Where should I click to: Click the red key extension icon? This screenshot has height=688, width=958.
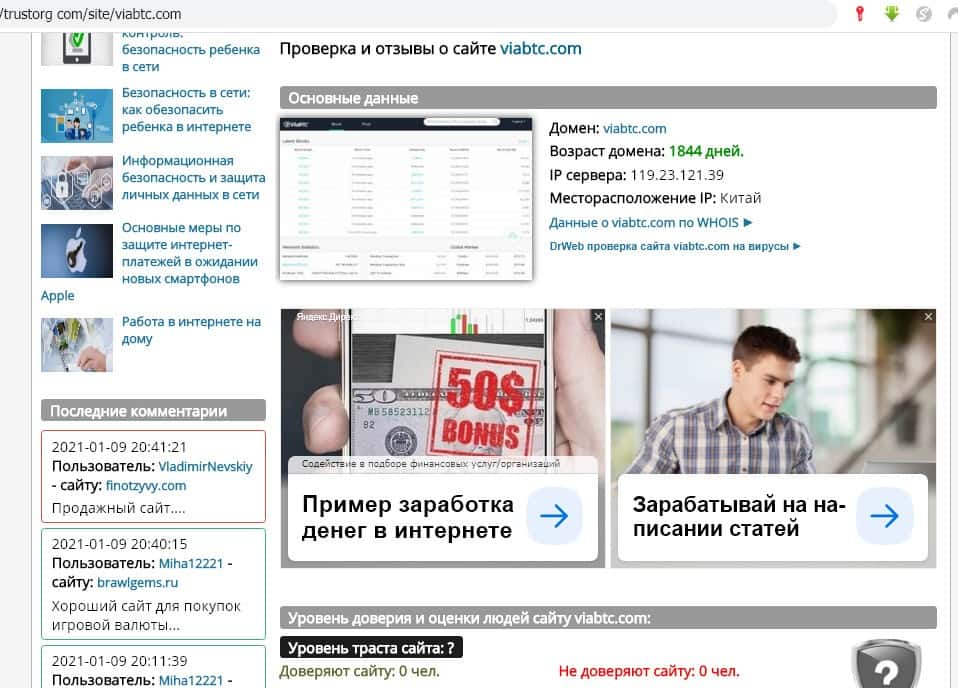[860, 13]
